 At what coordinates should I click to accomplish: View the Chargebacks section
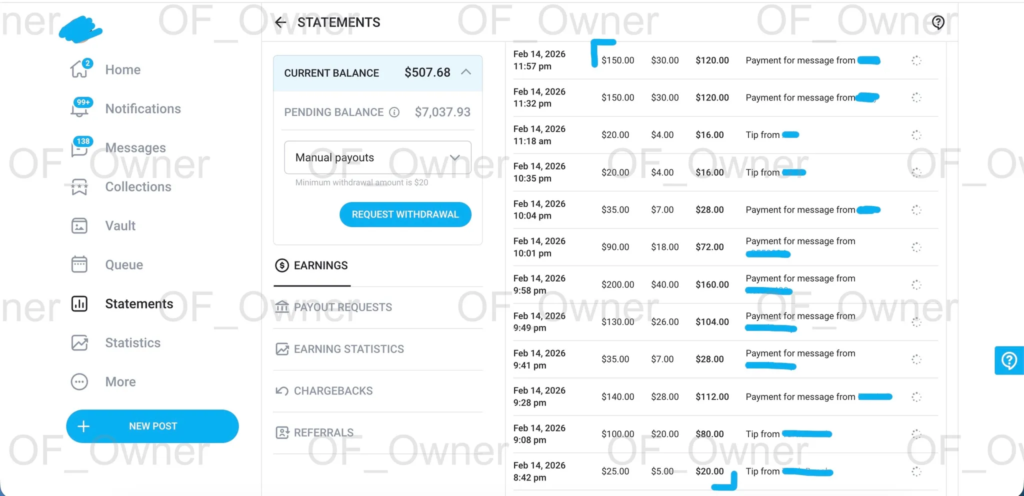[324, 391]
